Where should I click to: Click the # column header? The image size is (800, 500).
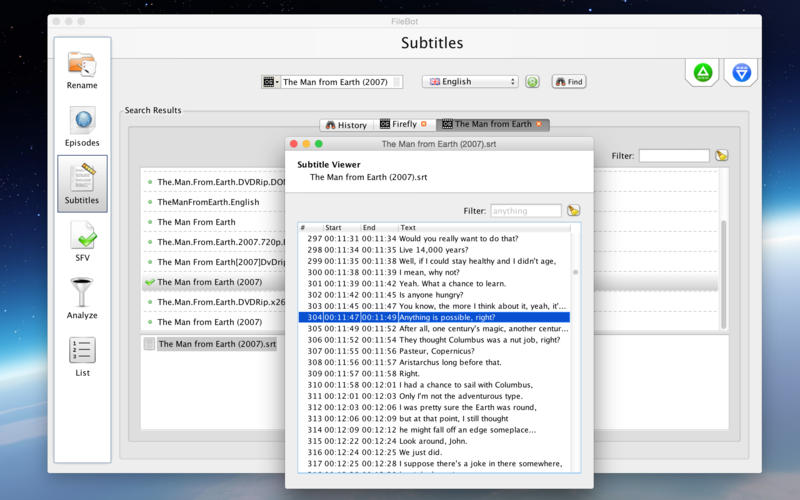(x=311, y=228)
